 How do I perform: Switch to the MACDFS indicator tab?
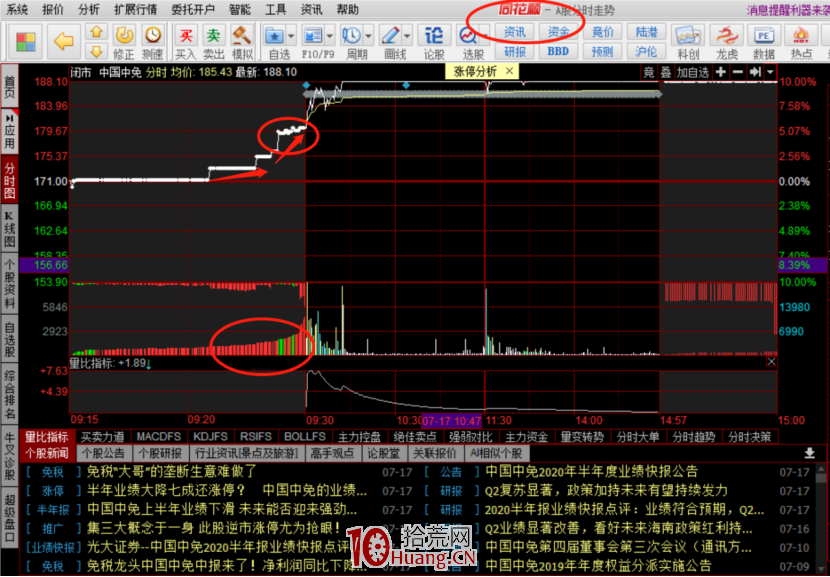tap(157, 436)
